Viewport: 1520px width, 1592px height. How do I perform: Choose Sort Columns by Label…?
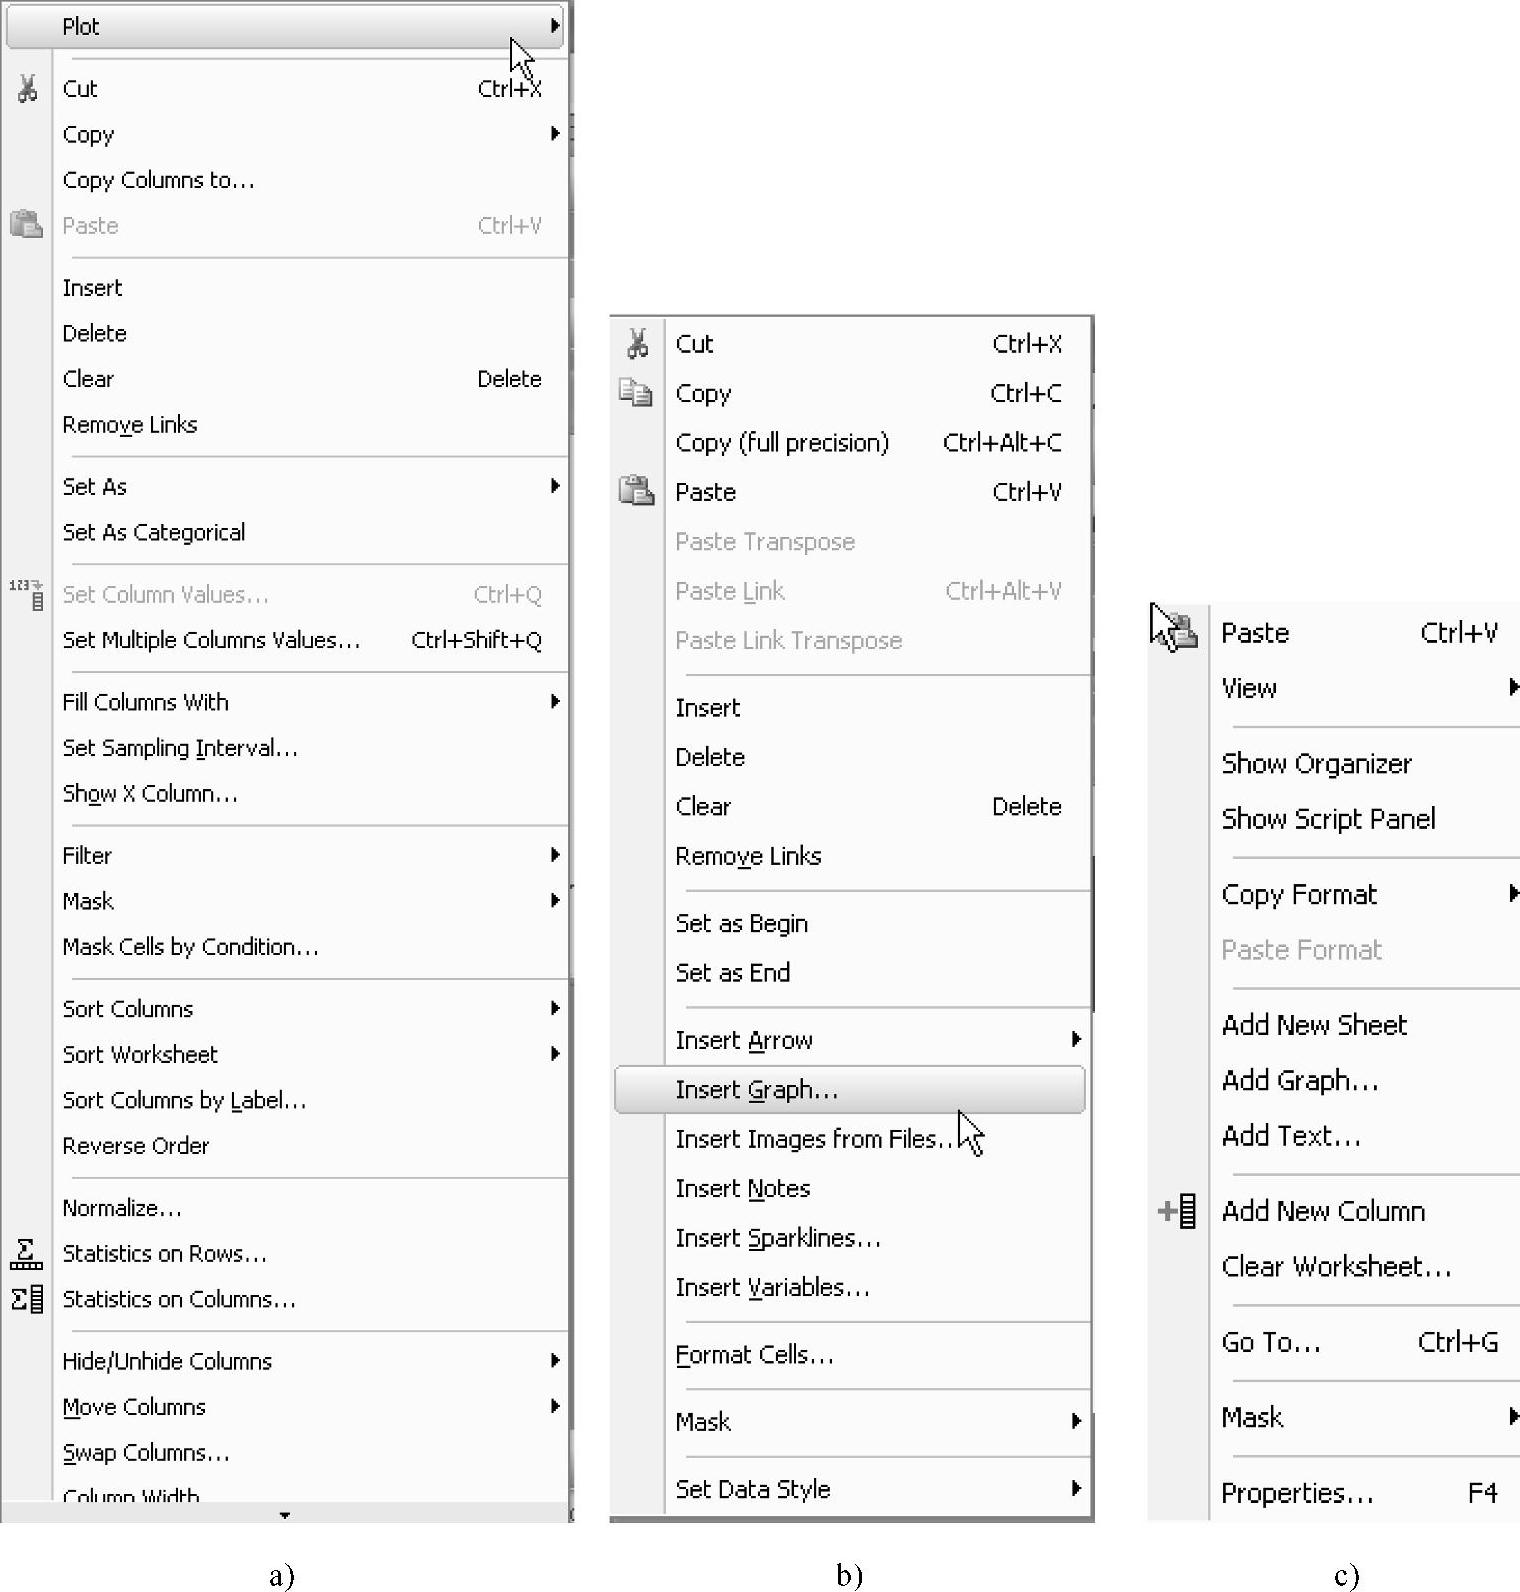(184, 1100)
